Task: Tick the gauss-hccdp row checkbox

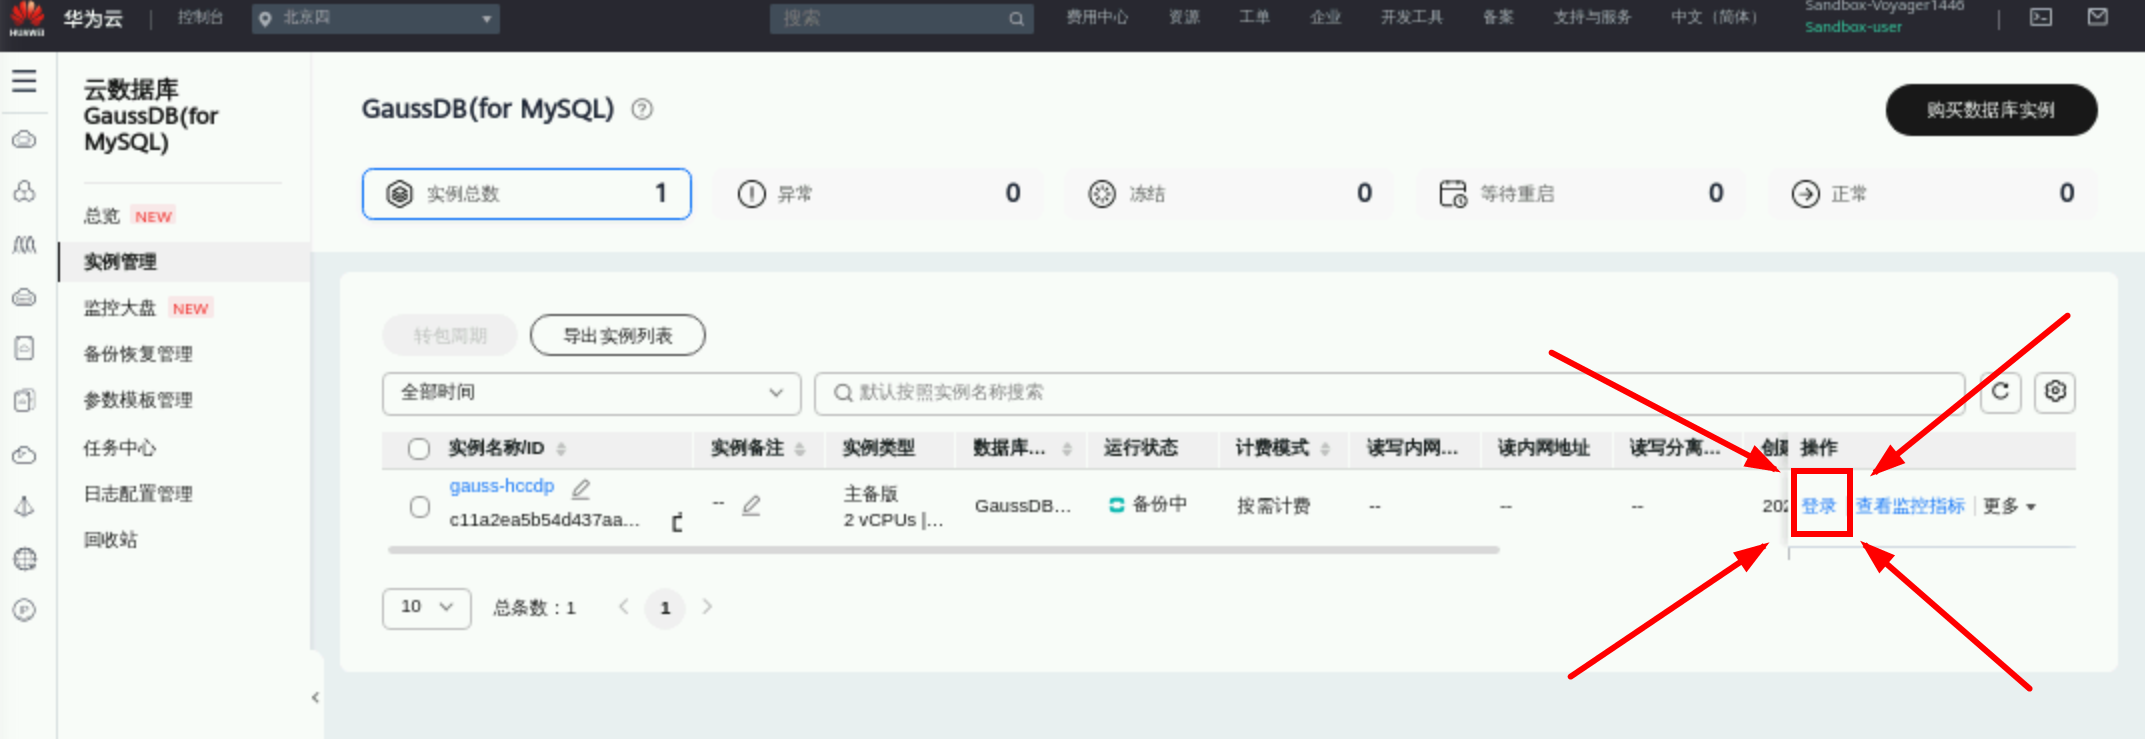Action: click(x=420, y=507)
